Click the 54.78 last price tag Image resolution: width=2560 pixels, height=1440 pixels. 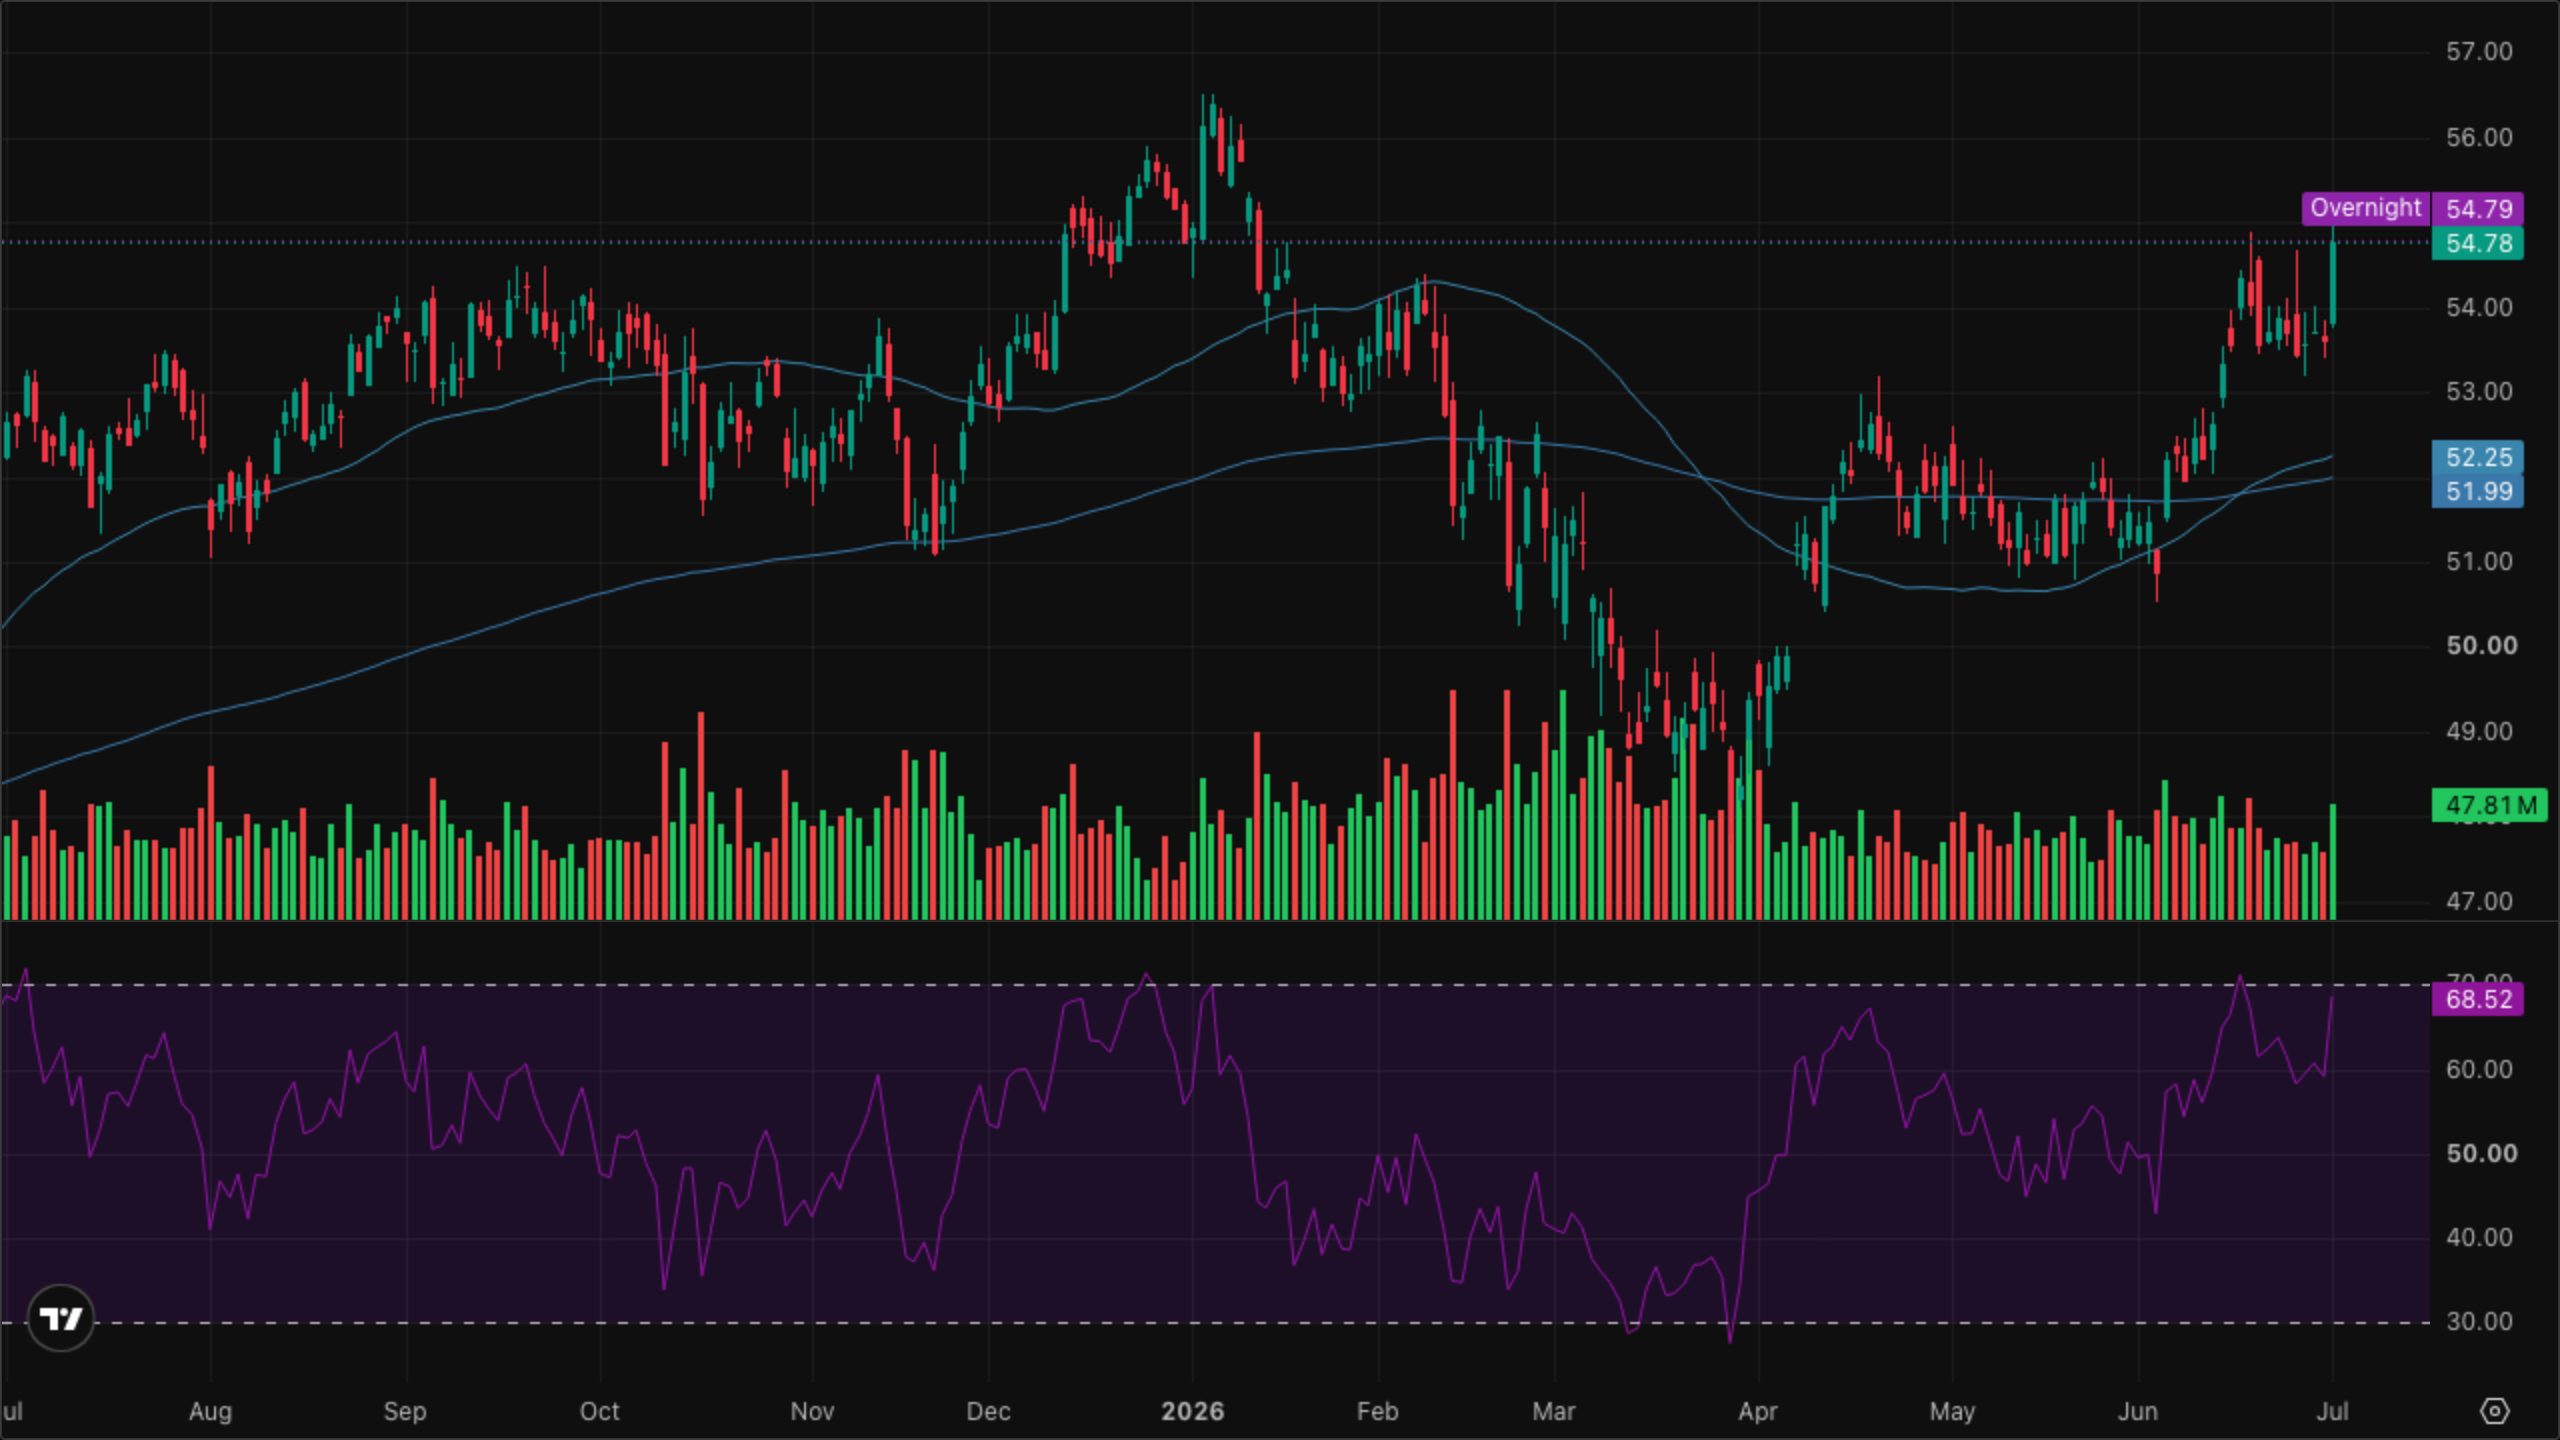[2478, 243]
